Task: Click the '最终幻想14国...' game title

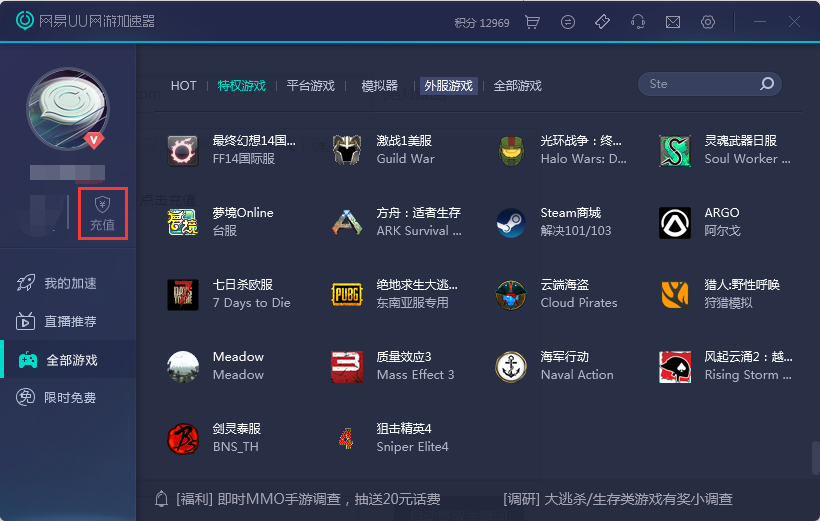Action: pyautogui.click(x=254, y=141)
